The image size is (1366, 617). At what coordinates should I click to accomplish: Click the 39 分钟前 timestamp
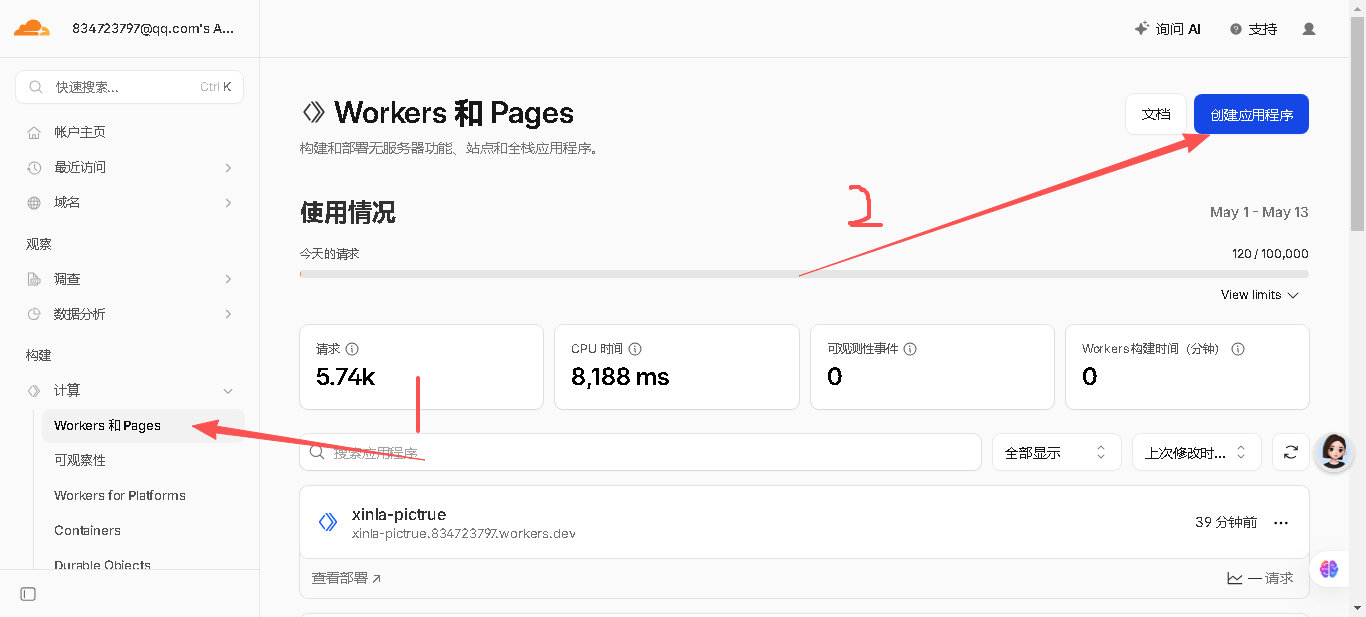(1226, 522)
